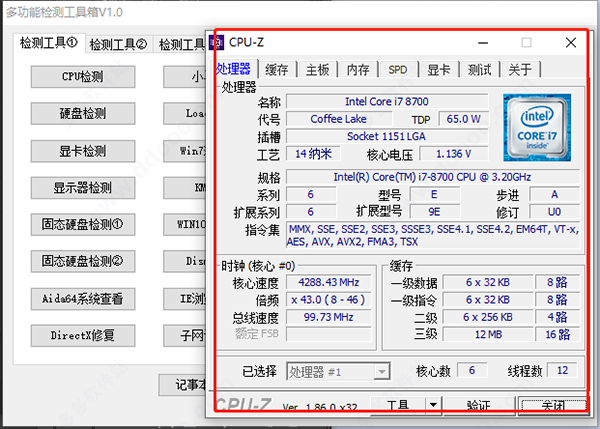The width and height of the screenshot is (600, 429).
Task: Open the 处理器 #1 selection dropdown
Action: [x=338, y=372]
